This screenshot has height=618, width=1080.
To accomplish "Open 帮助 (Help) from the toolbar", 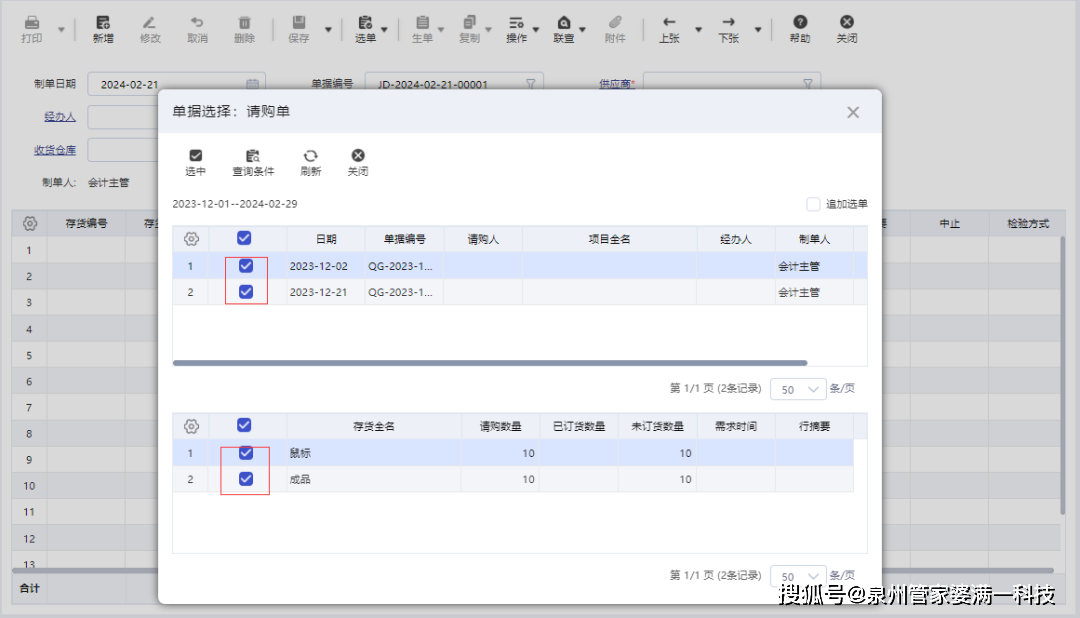I will click(800, 30).
